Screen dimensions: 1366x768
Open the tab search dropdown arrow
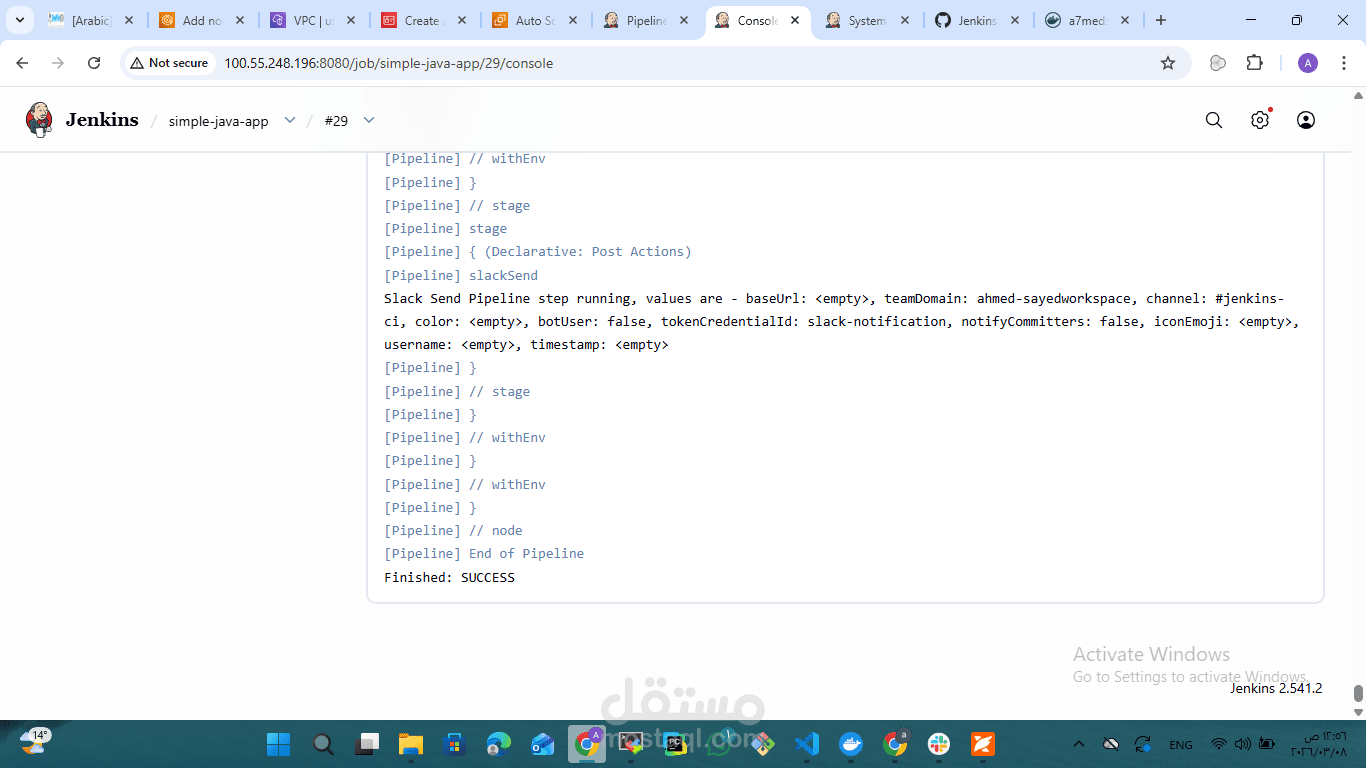(19, 20)
